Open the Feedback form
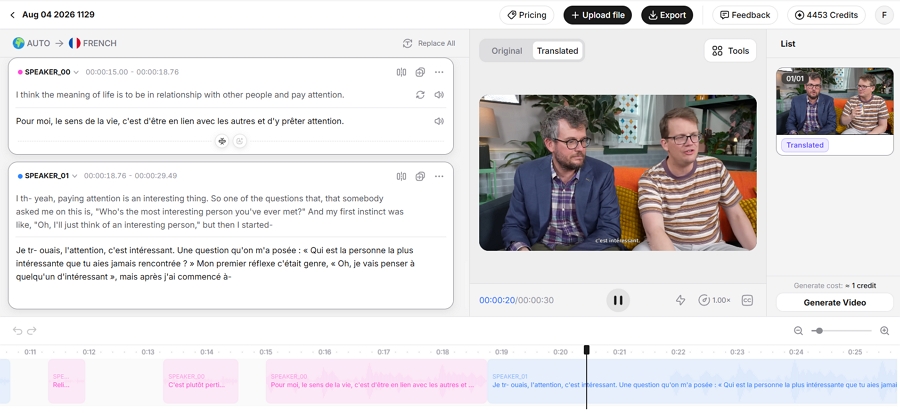 click(x=745, y=15)
